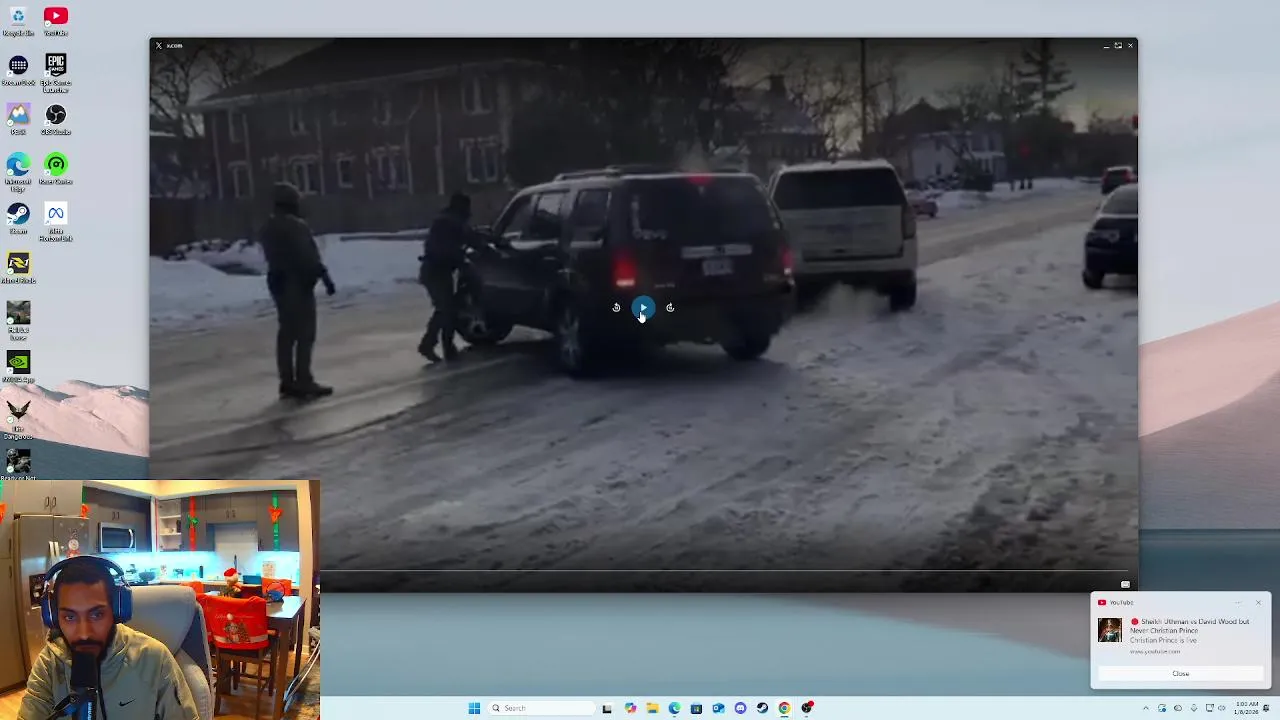
Task: Open notification options ellipsis menu
Action: click(x=1237, y=602)
